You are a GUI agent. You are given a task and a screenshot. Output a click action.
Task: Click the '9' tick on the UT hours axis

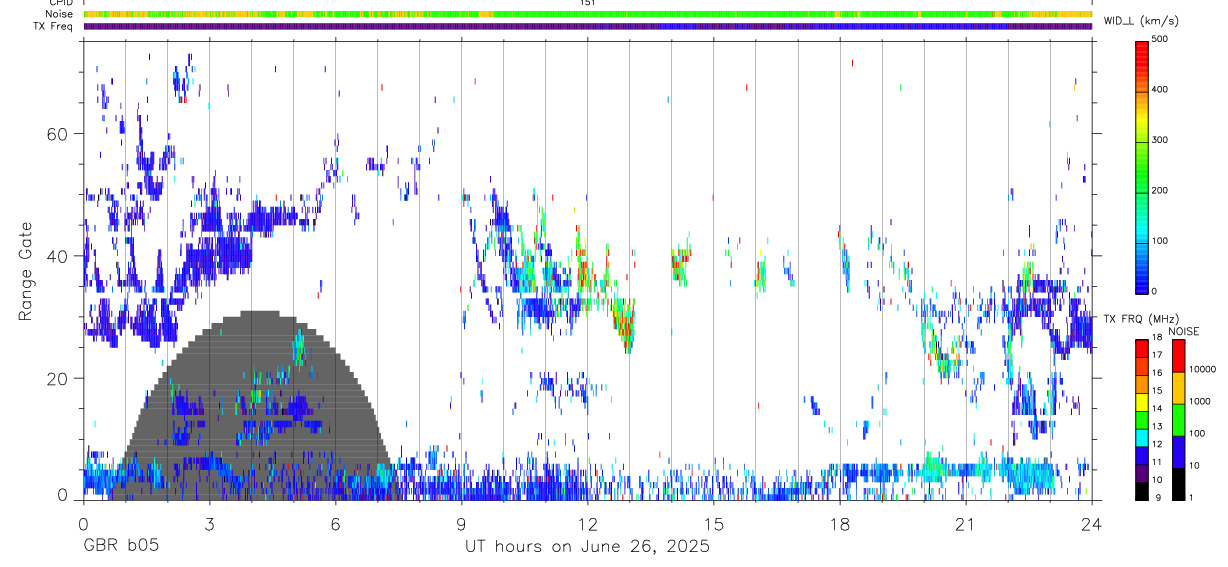click(461, 524)
